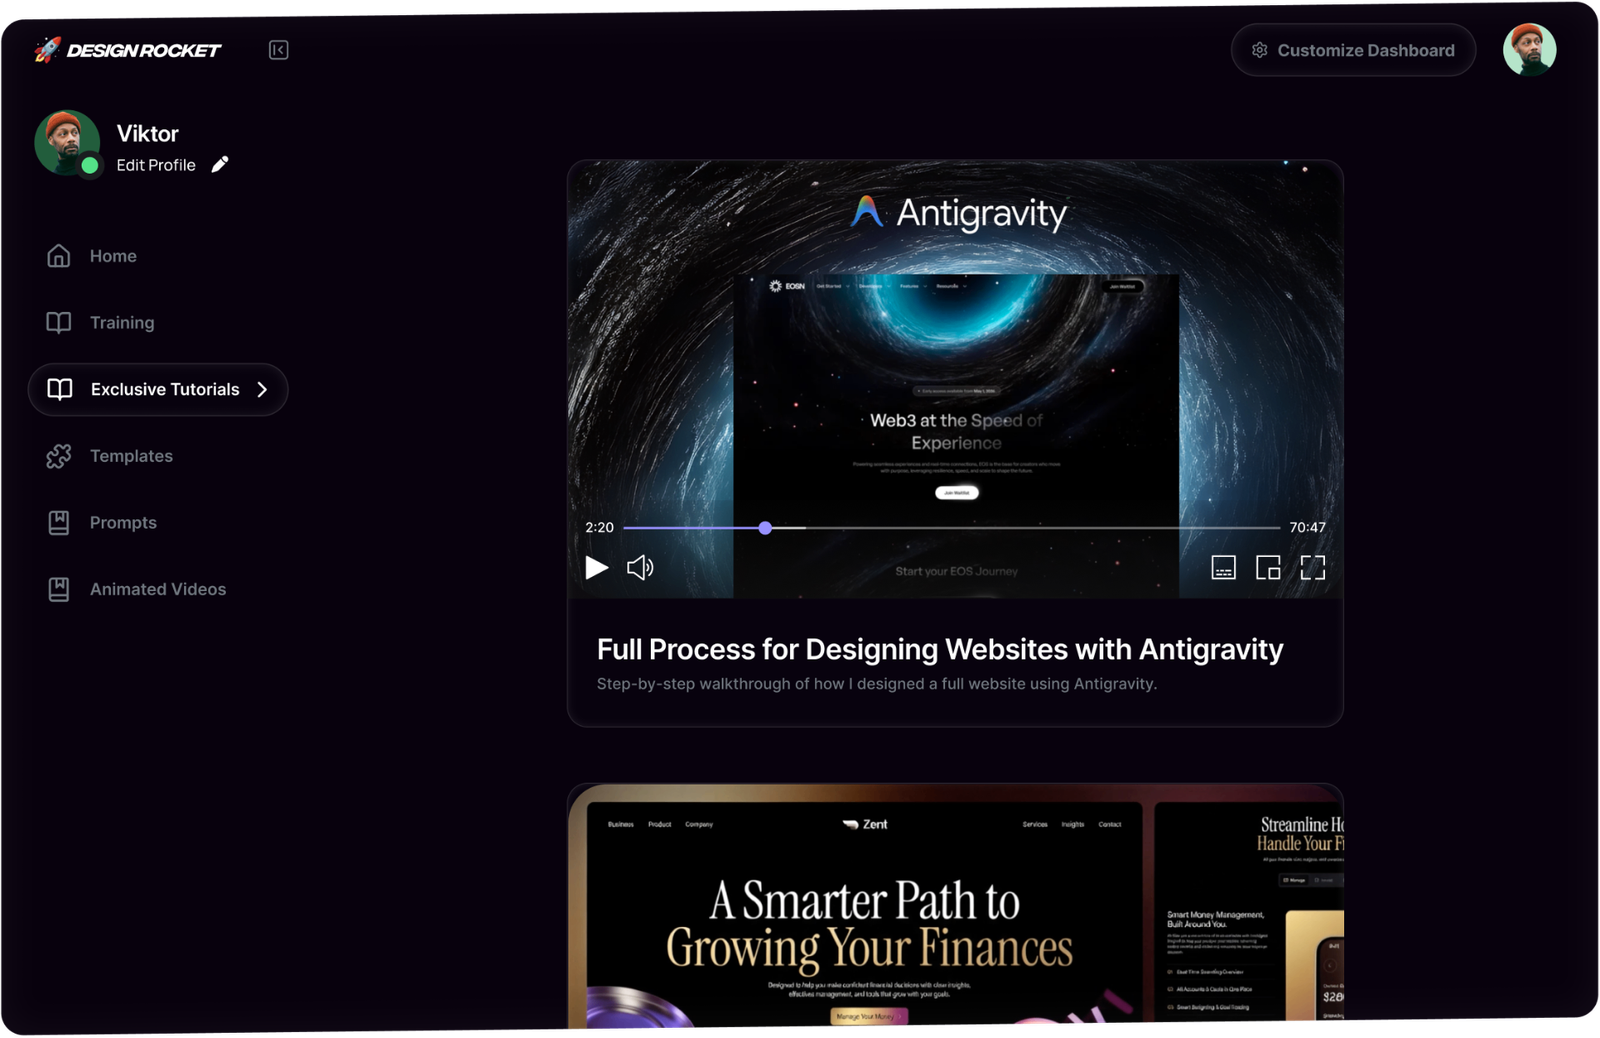1600x1038 pixels.
Task: Open the top-right user avatar menu
Action: tap(1529, 50)
